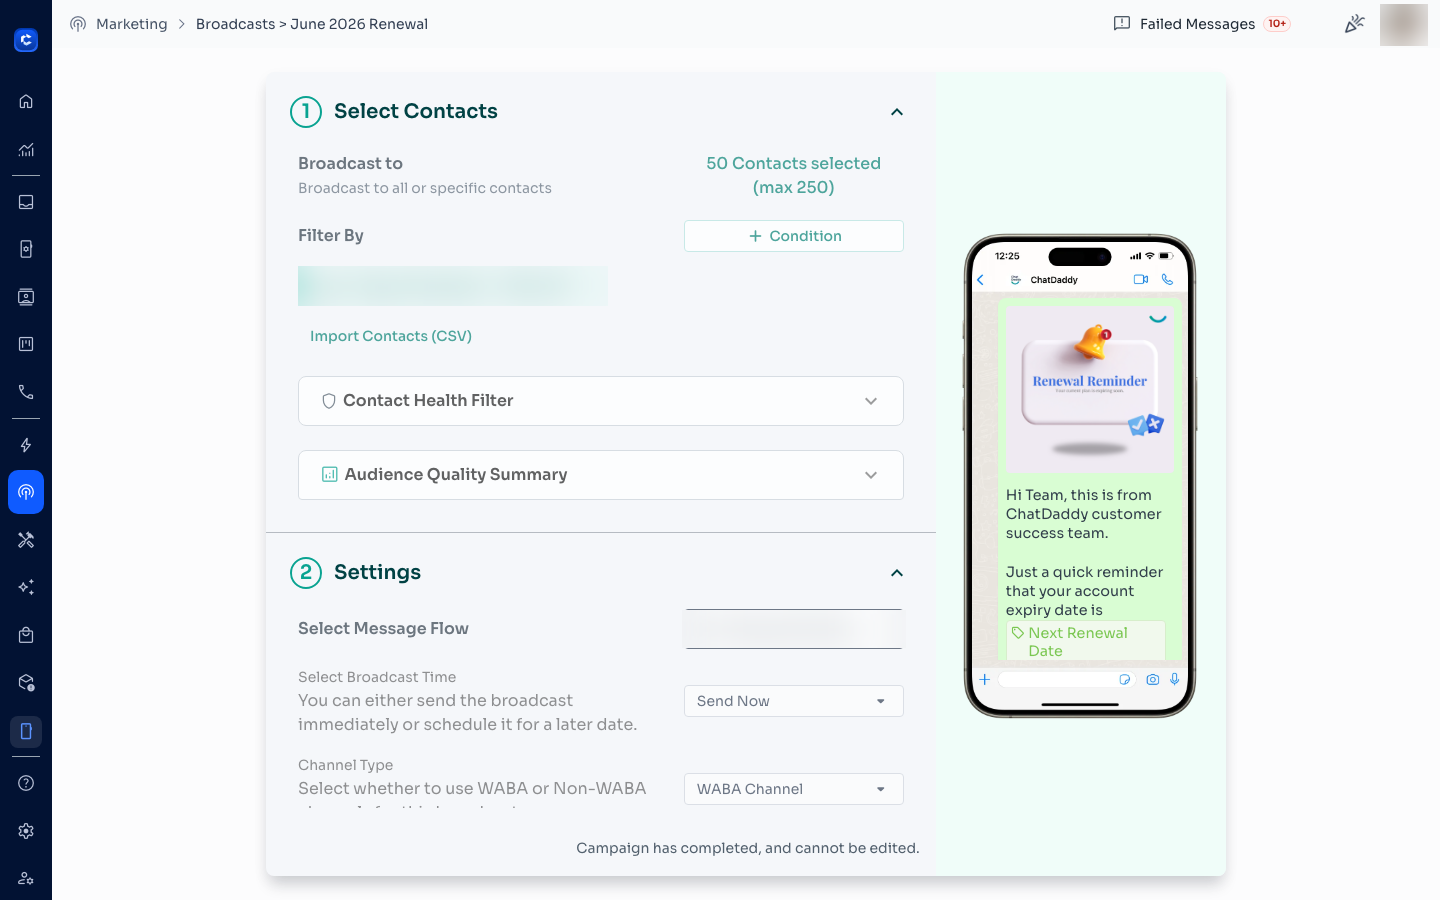
Task: Click the ChatDaddy logo in sidebar
Action: 26,40
